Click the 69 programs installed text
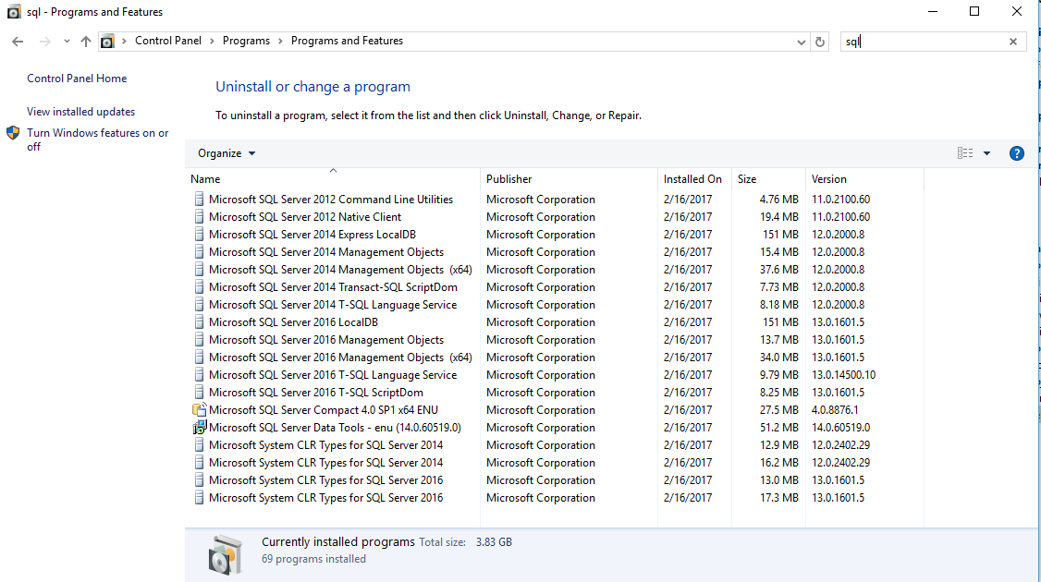 click(313, 559)
